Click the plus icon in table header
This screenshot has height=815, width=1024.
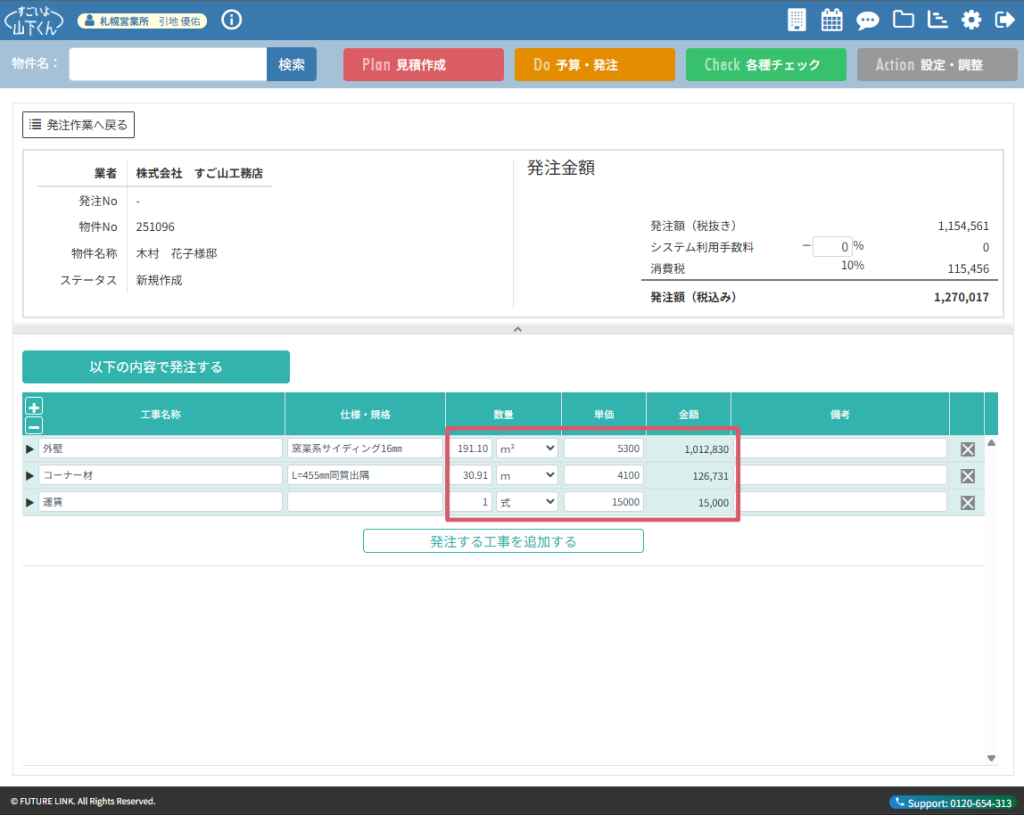[x=34, y=407]
